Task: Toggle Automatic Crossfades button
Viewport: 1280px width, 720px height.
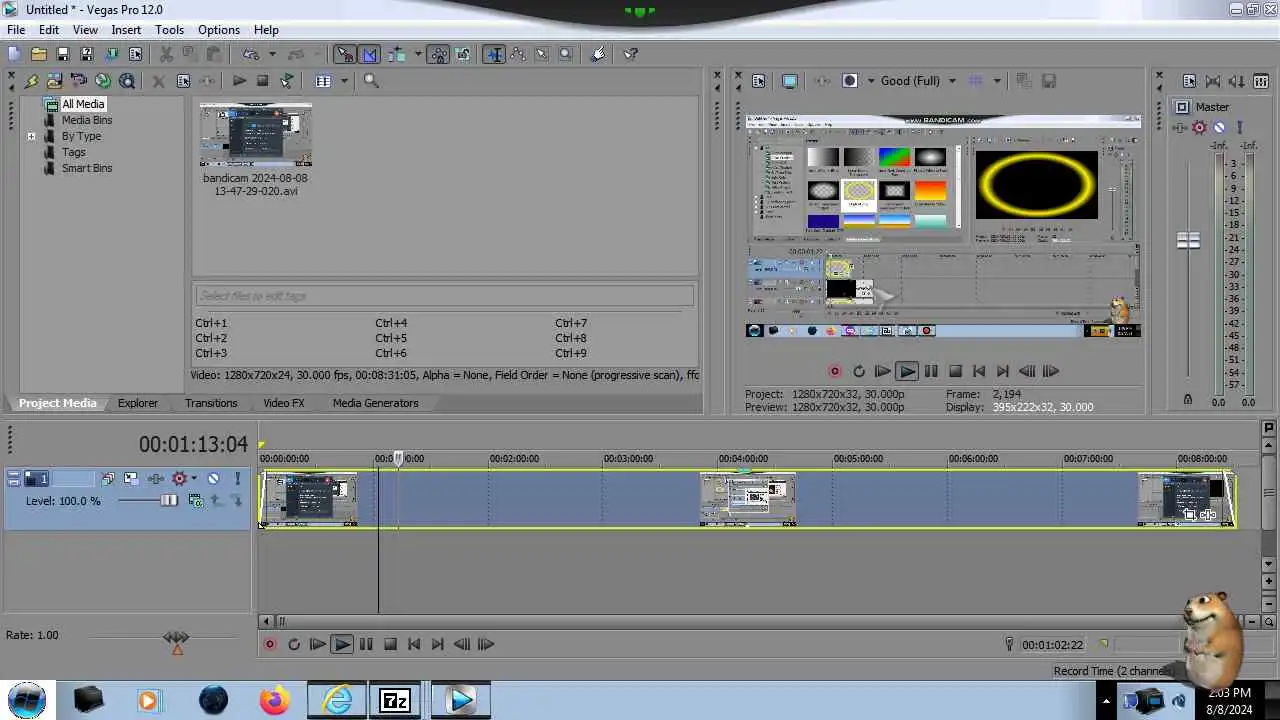Action: point(370,54)
